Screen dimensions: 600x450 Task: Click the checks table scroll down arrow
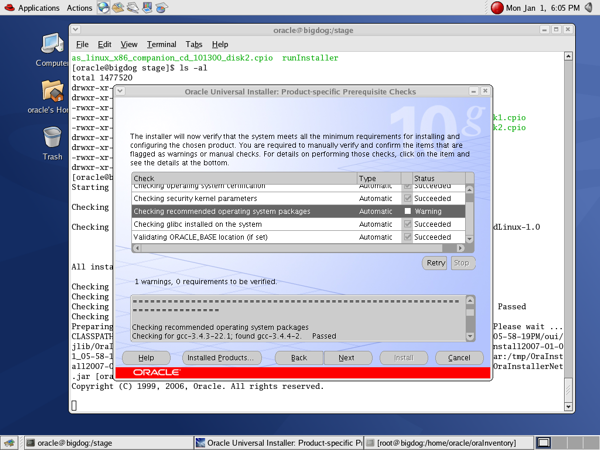point(470,239)
